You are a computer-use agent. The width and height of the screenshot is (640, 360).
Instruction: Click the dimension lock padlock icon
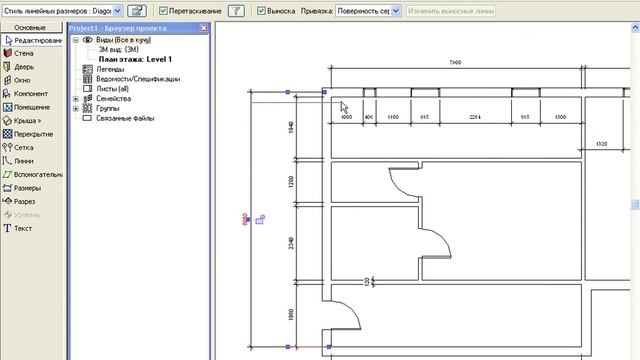click(260, 220)
